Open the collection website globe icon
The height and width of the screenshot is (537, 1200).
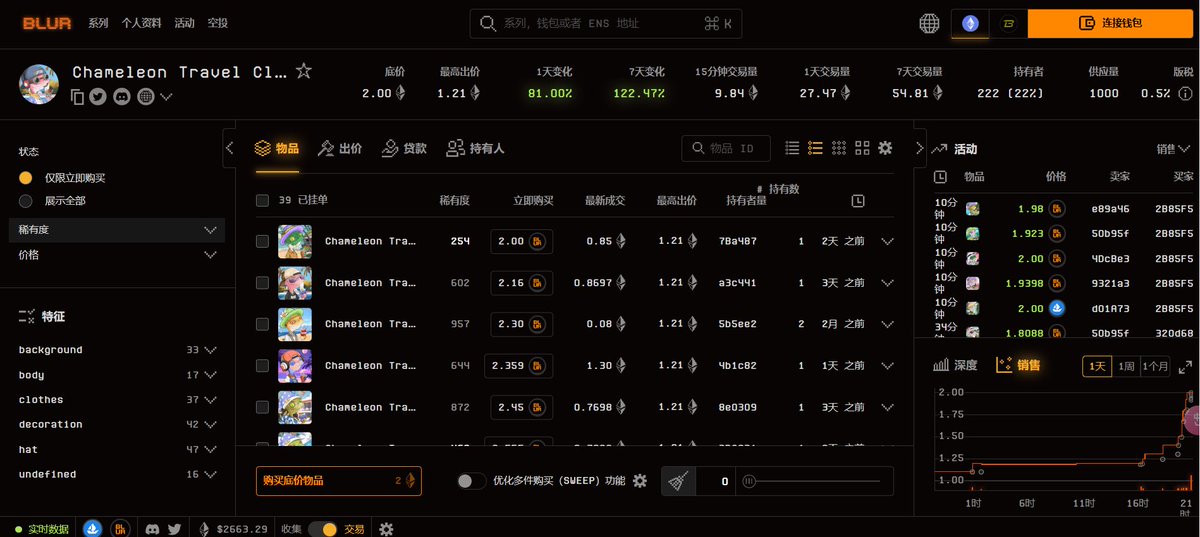click(146, 97)
